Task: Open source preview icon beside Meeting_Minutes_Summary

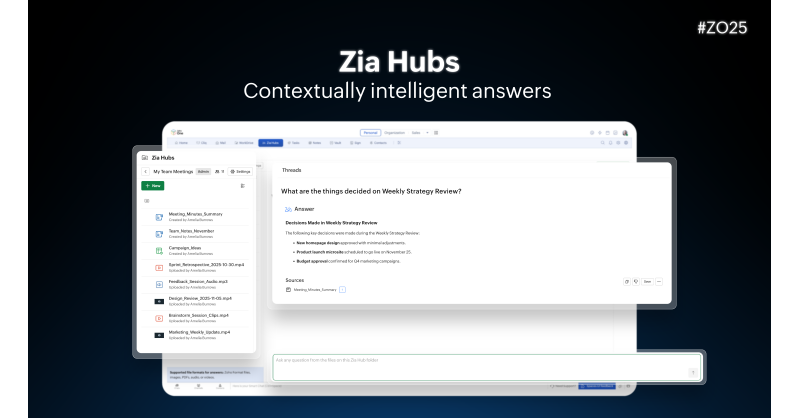Action: coord(342,290)
